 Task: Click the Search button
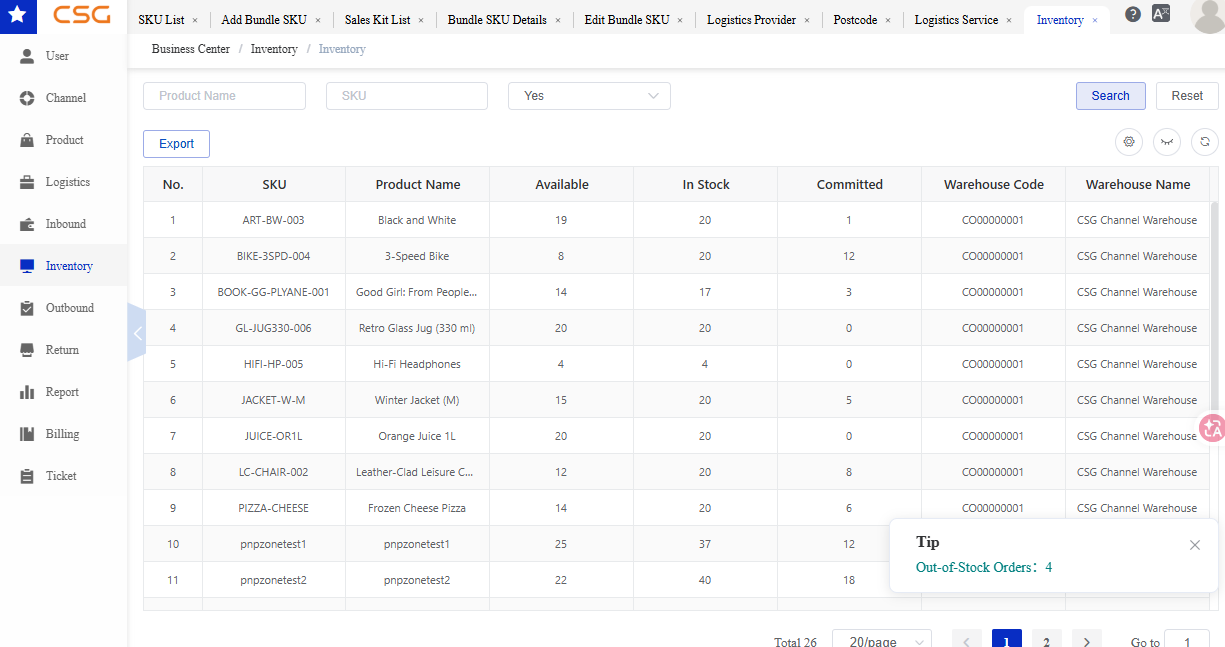pyautogui.click(x=1110, y=96)
